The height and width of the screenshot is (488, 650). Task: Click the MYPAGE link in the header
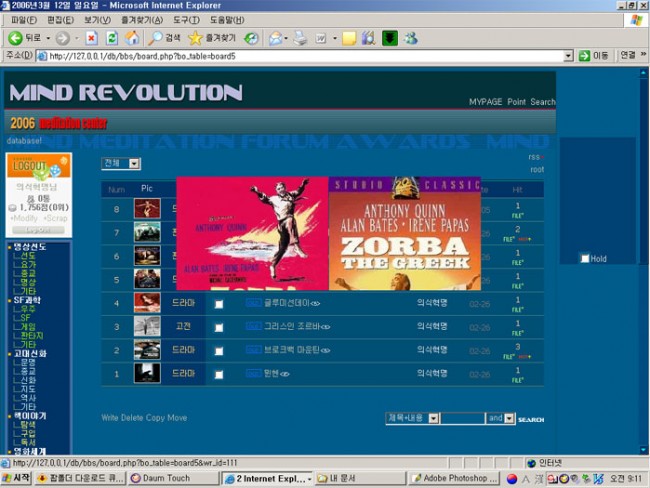485,102
